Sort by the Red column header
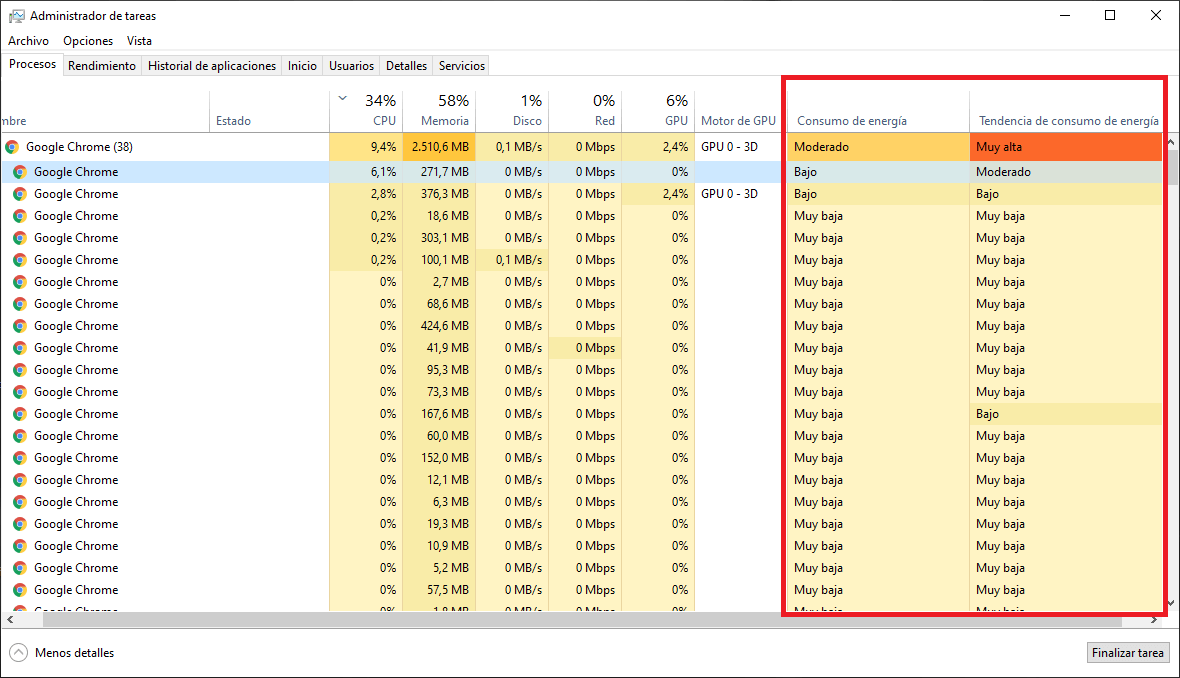This screenshot has height=678, width=1180. (585, 111)
